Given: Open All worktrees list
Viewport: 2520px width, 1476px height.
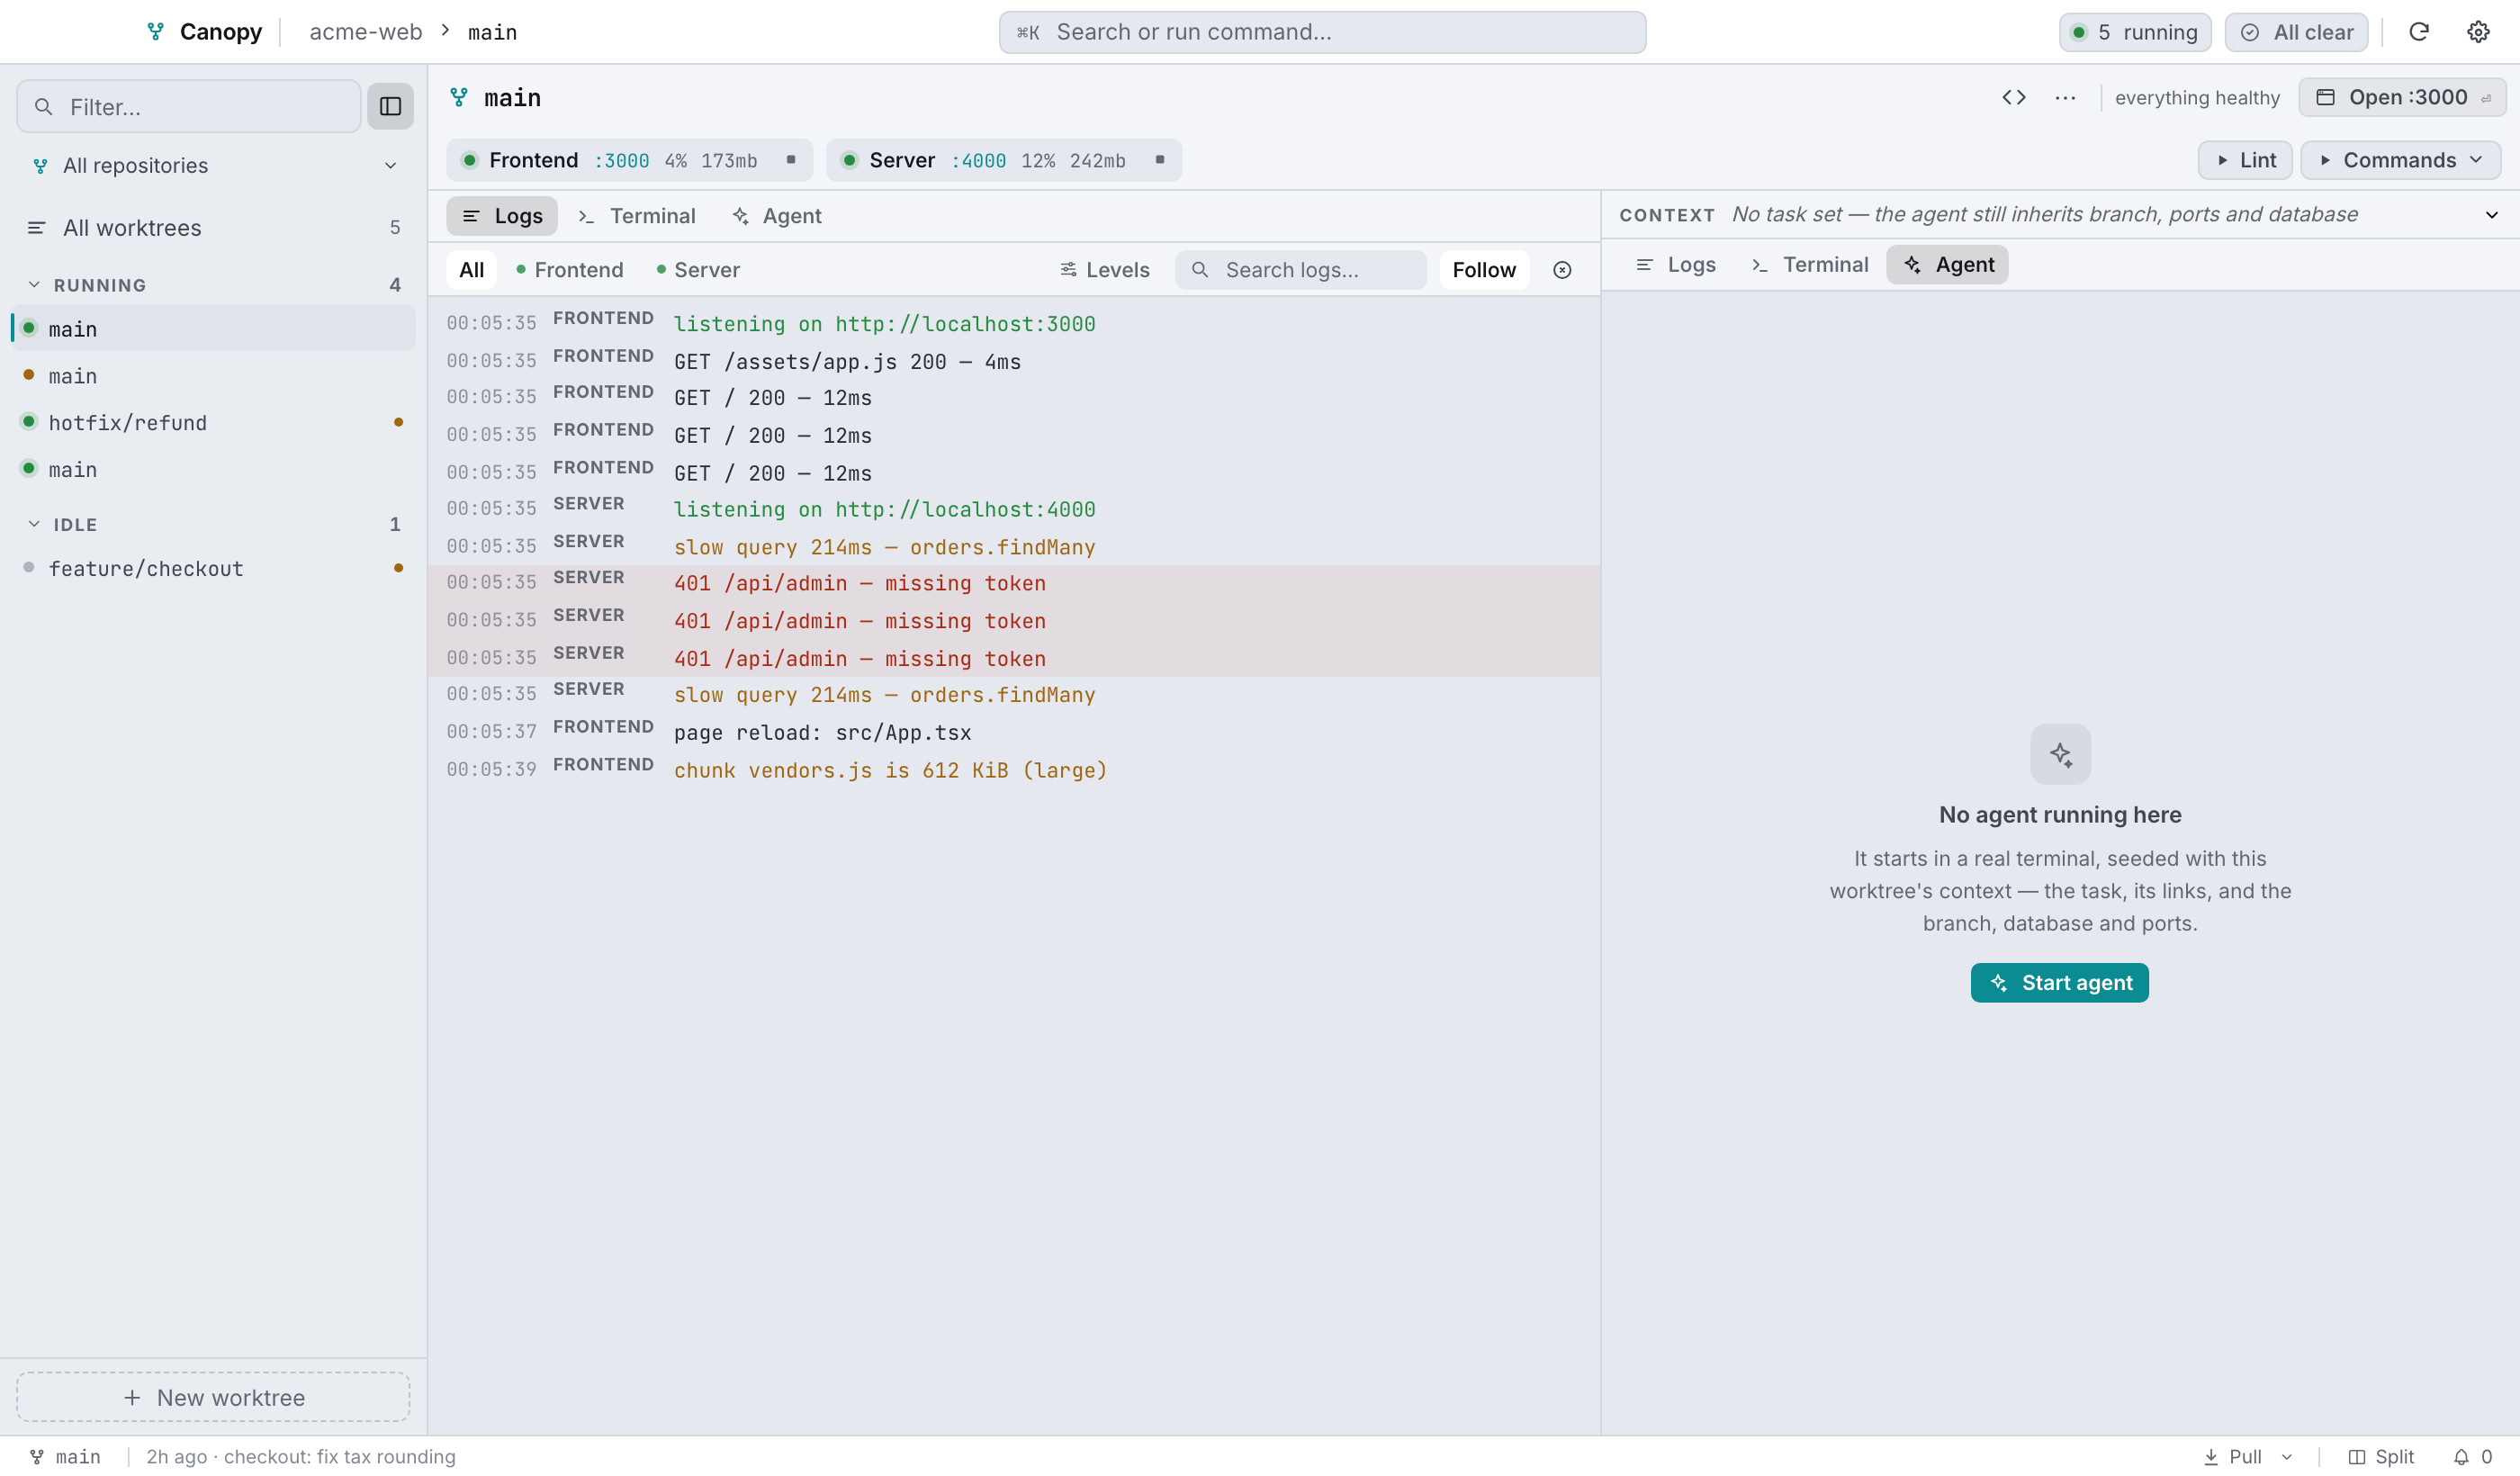Looking at the screenshot, I should tap(213, 228).
